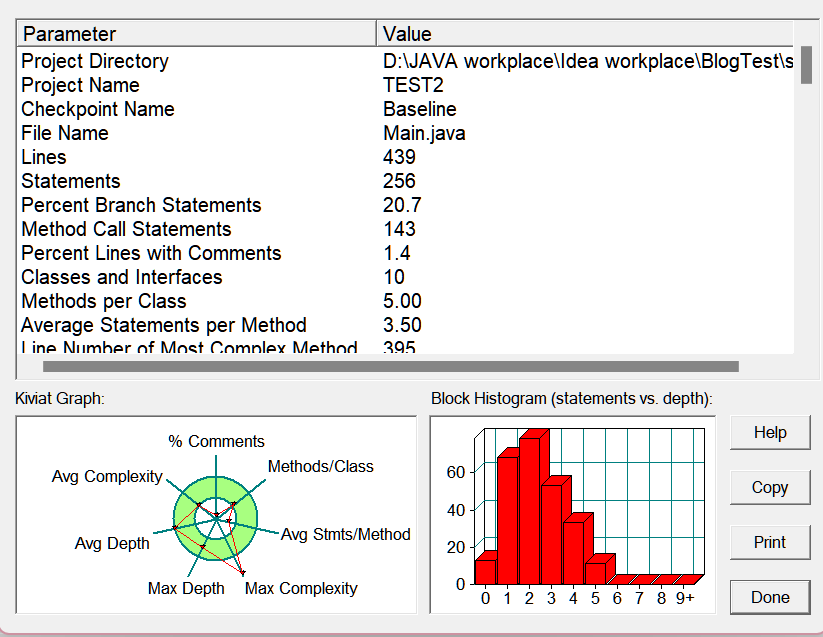Select the Project Name row

(406, 85)
